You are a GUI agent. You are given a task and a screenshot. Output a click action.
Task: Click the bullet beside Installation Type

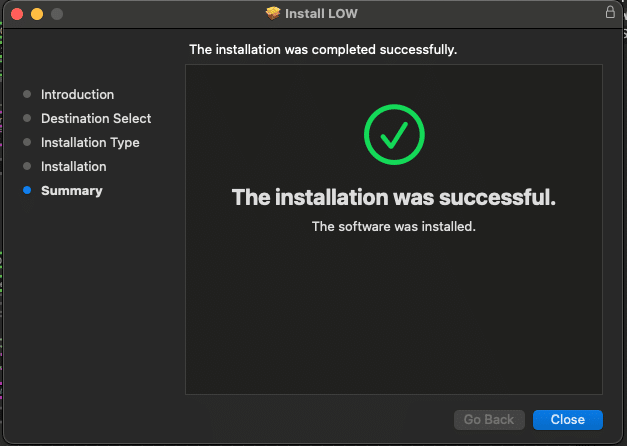pyautogui.click(x=27, y=143)
